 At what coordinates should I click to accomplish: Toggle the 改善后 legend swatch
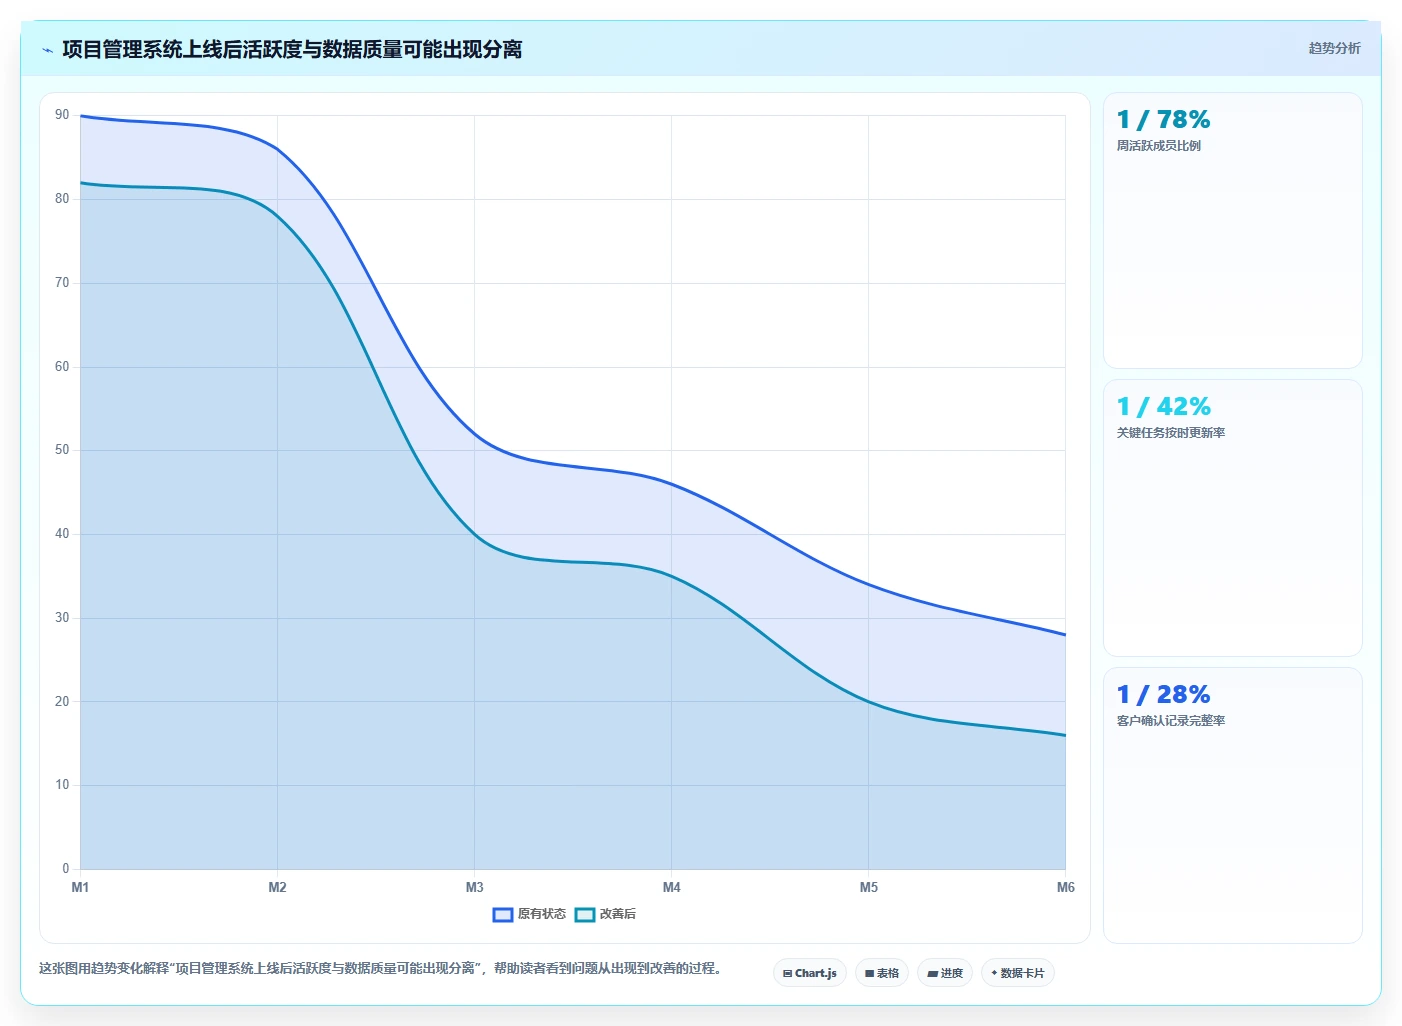(x=585, y=914)
